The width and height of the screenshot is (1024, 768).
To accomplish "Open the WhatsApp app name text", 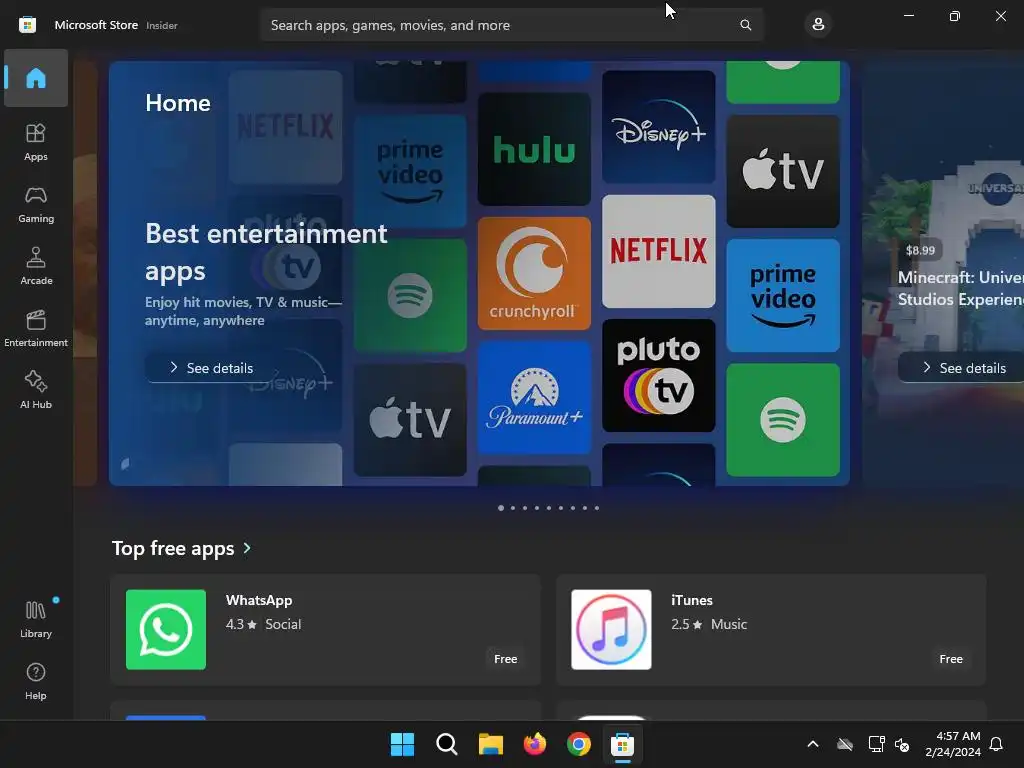I will [259, 600].
